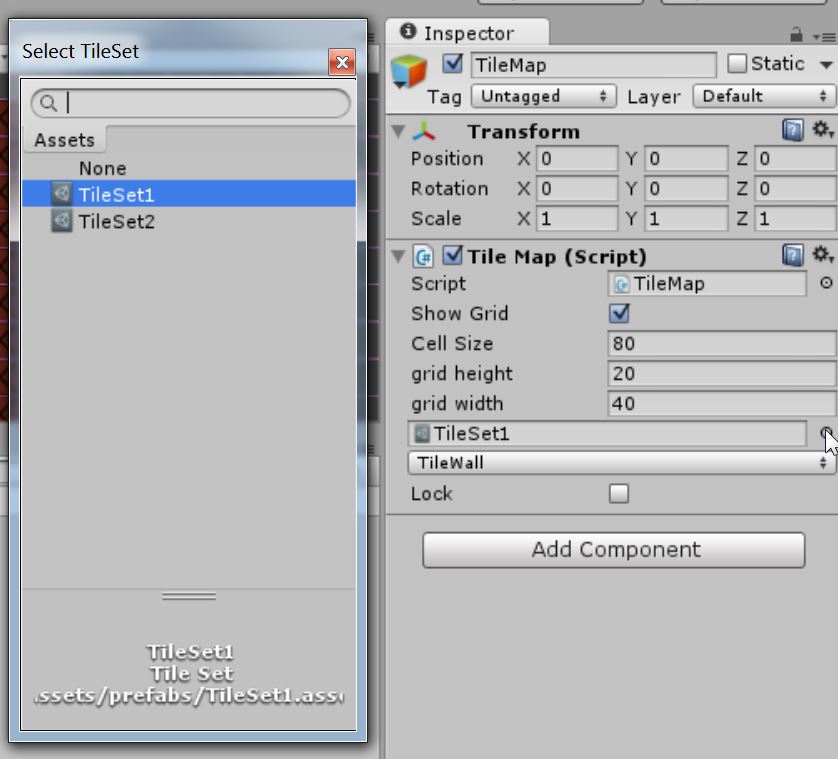Click the Transform axes icon

point(424,131)
